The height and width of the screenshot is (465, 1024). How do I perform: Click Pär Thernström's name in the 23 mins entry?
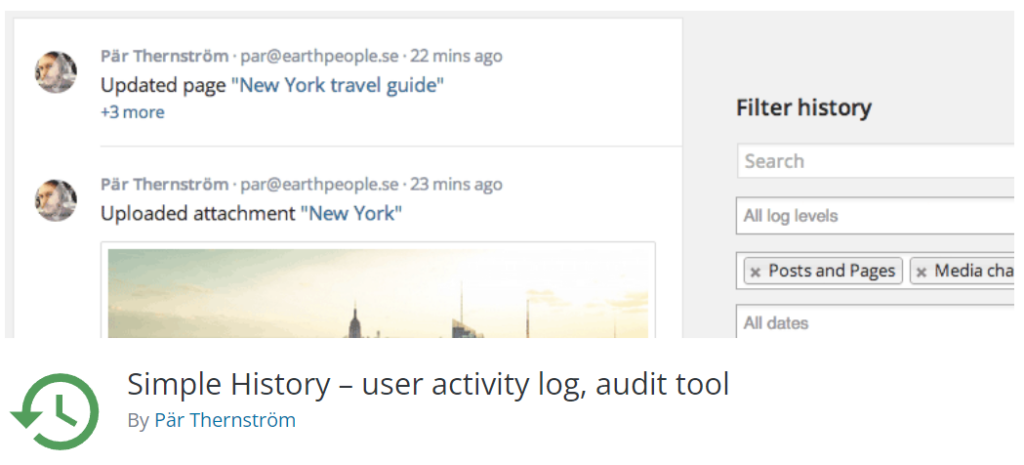165,185
